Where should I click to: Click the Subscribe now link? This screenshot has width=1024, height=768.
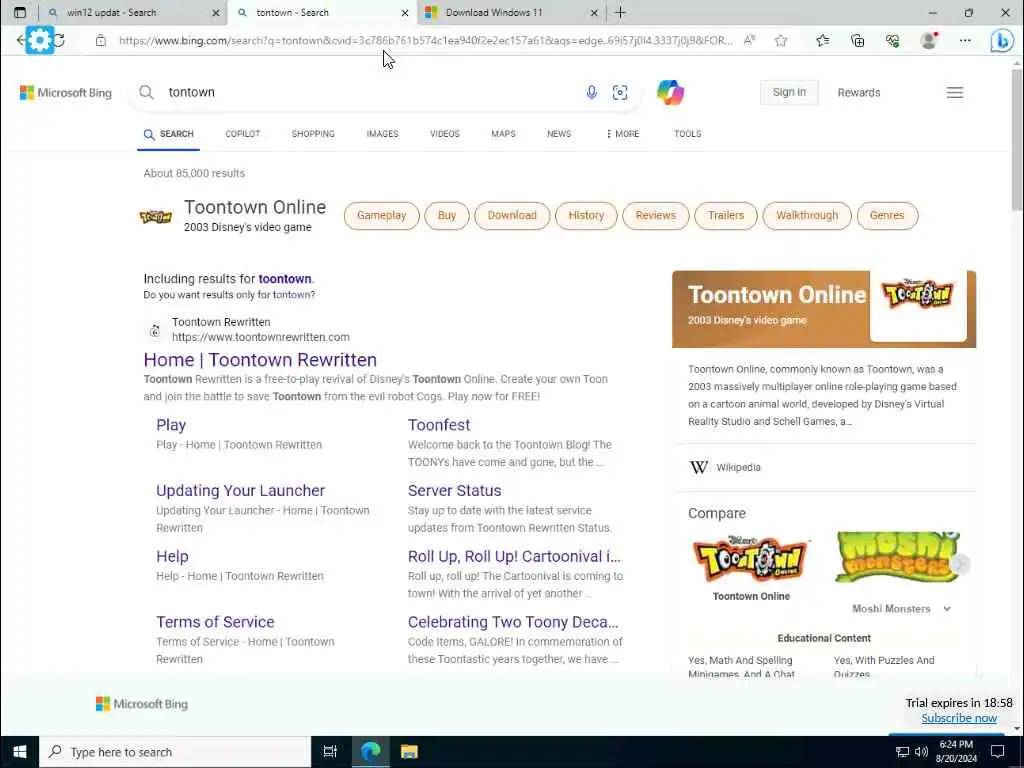click(x=959, y=718)
